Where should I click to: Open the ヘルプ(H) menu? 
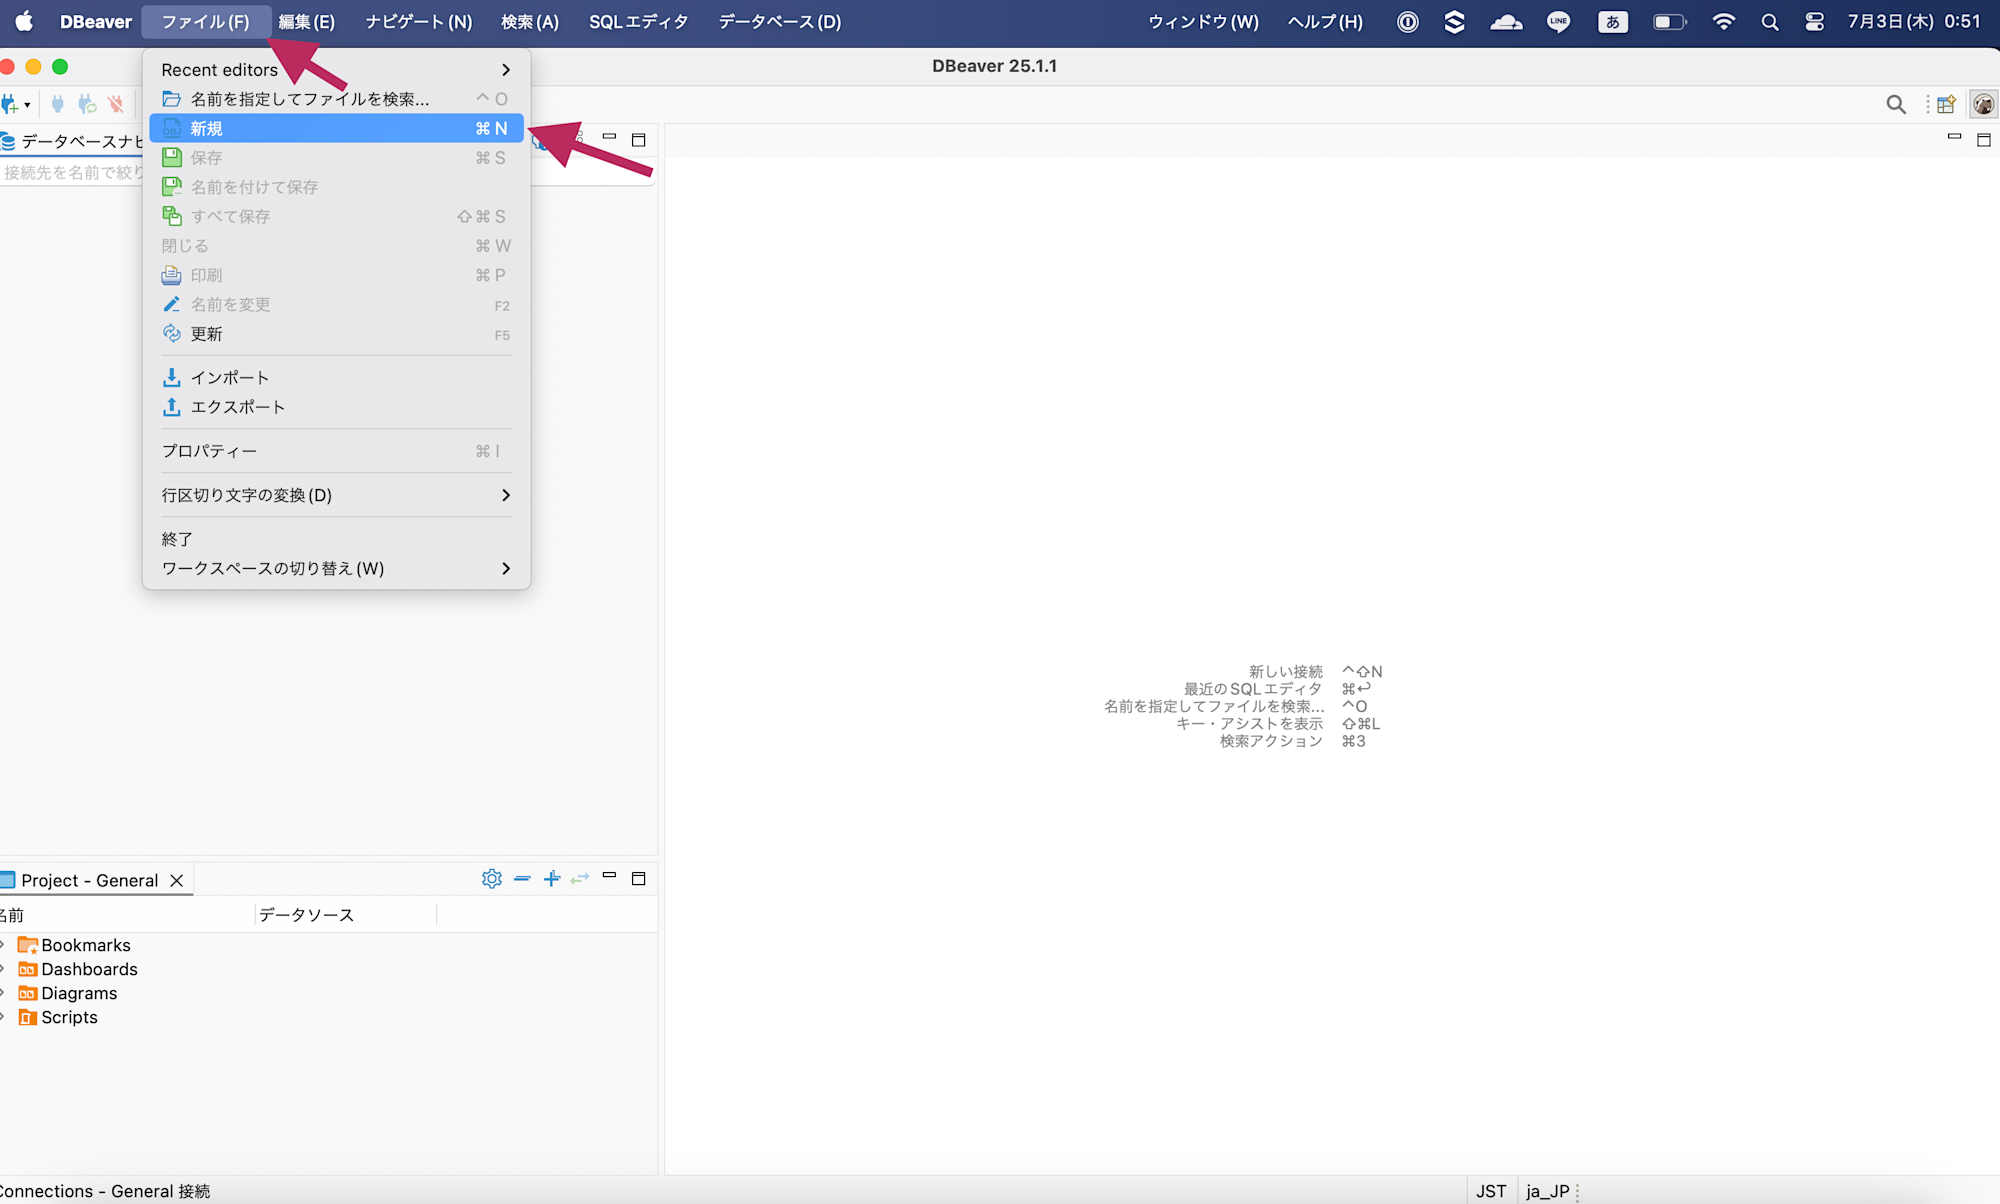[x=1325, y=21]
